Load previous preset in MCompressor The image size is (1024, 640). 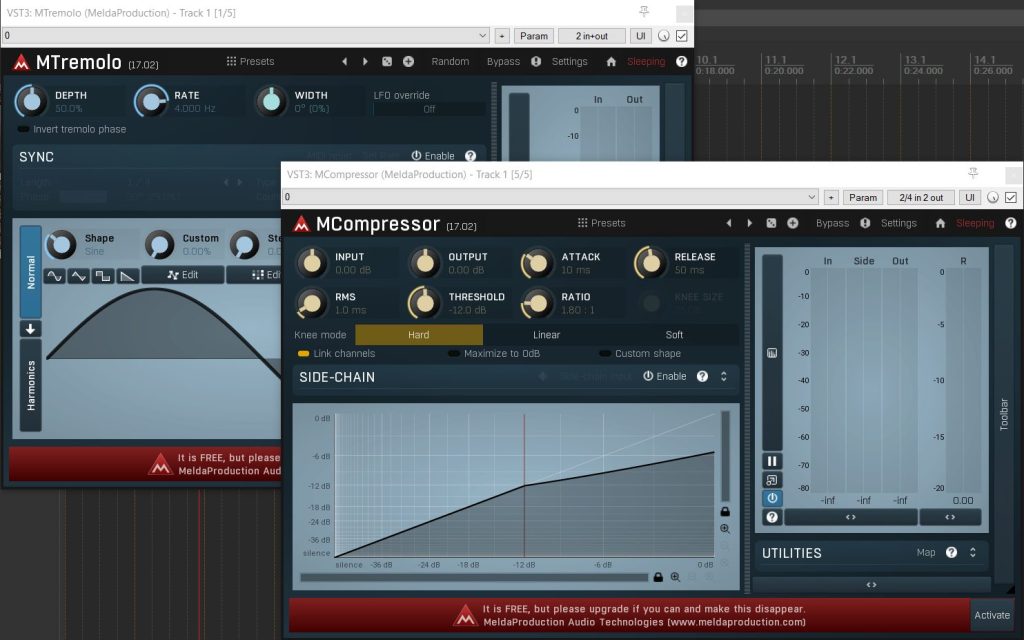[x=729, y=223]
